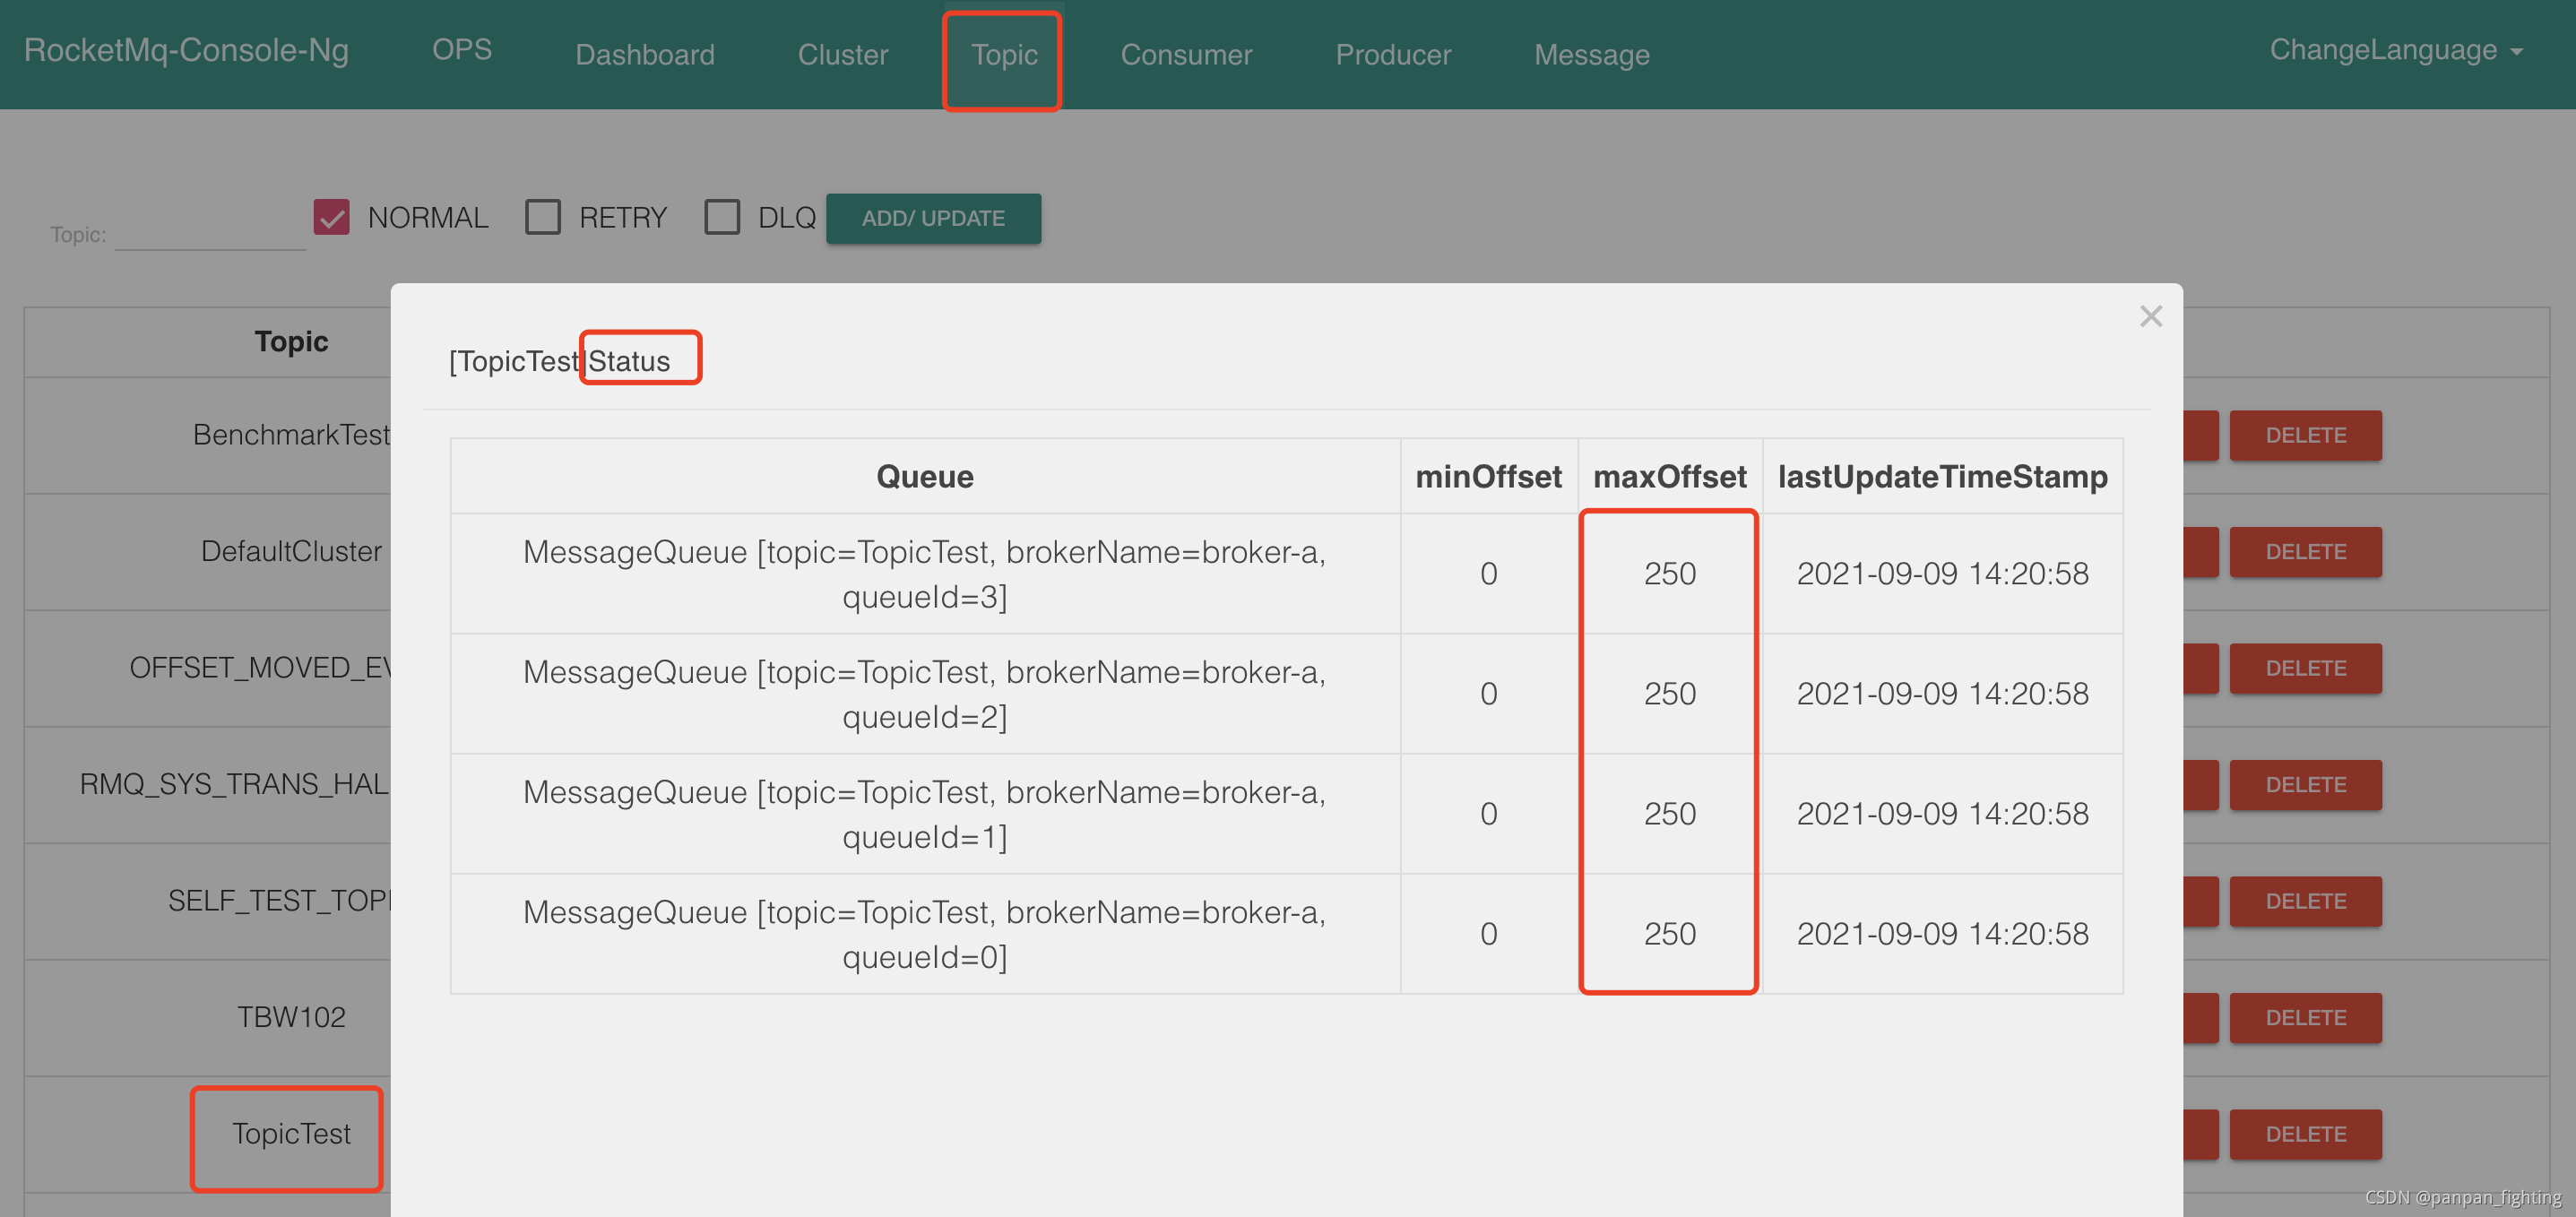
Task: Click the ADD/UPDATE button
Action: point(933,218)
